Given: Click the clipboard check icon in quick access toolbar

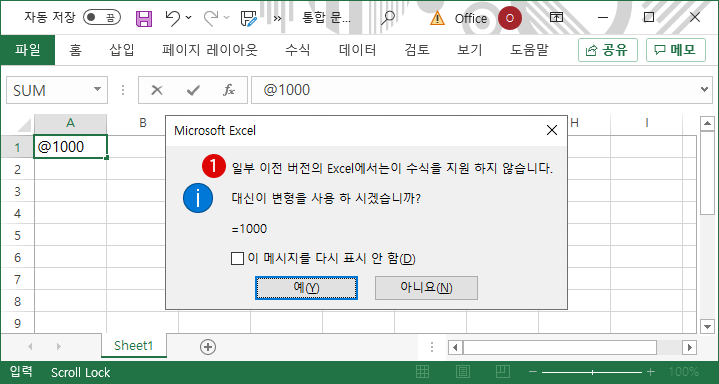Looking at the screenshot, I should click(249, 18).
